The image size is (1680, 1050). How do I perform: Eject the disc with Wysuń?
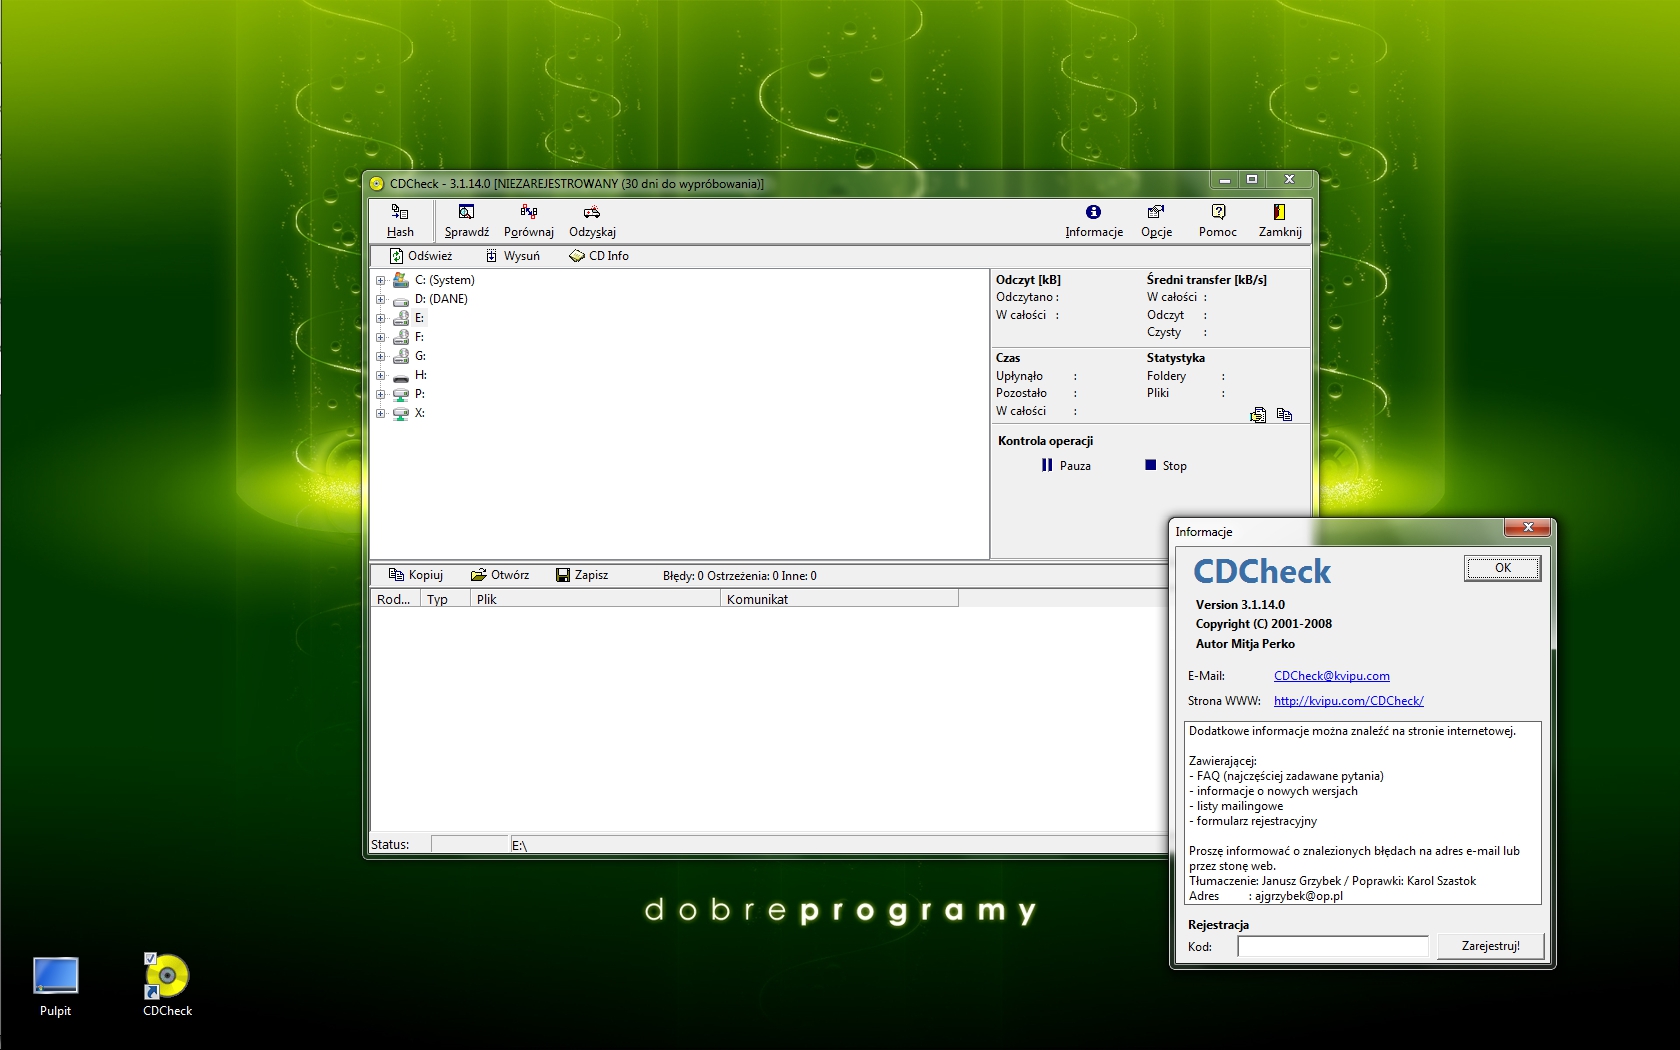[514, 256]
